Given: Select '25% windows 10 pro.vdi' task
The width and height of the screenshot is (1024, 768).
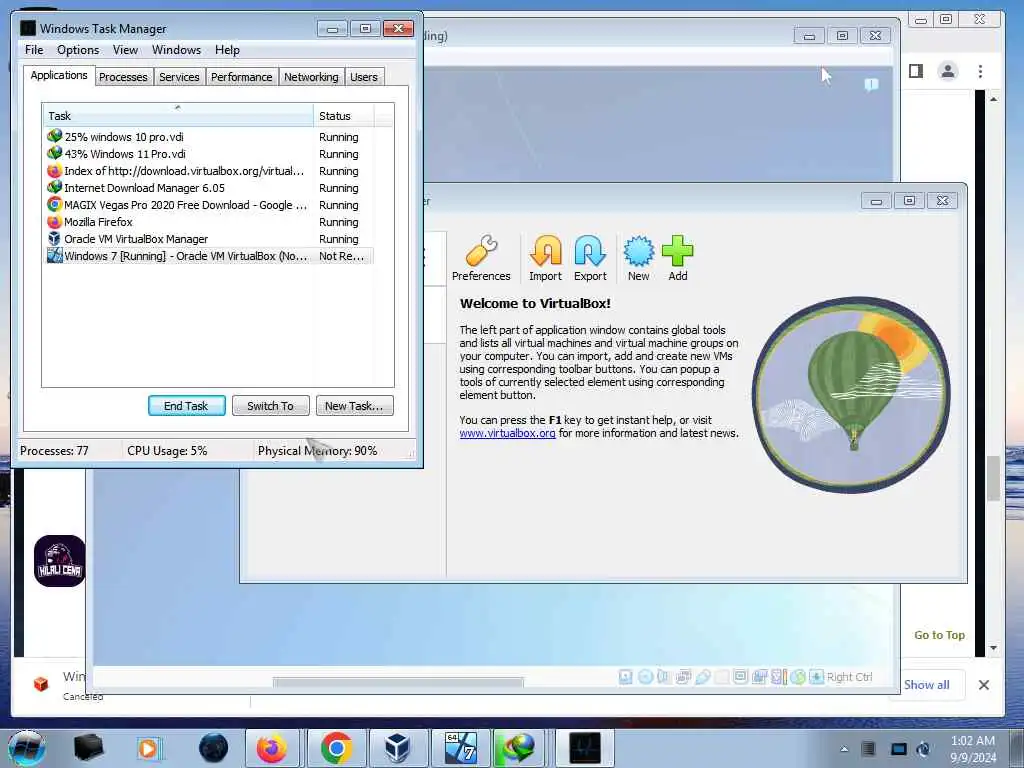Looking at the screenshot, I should [x=209, y=137].
